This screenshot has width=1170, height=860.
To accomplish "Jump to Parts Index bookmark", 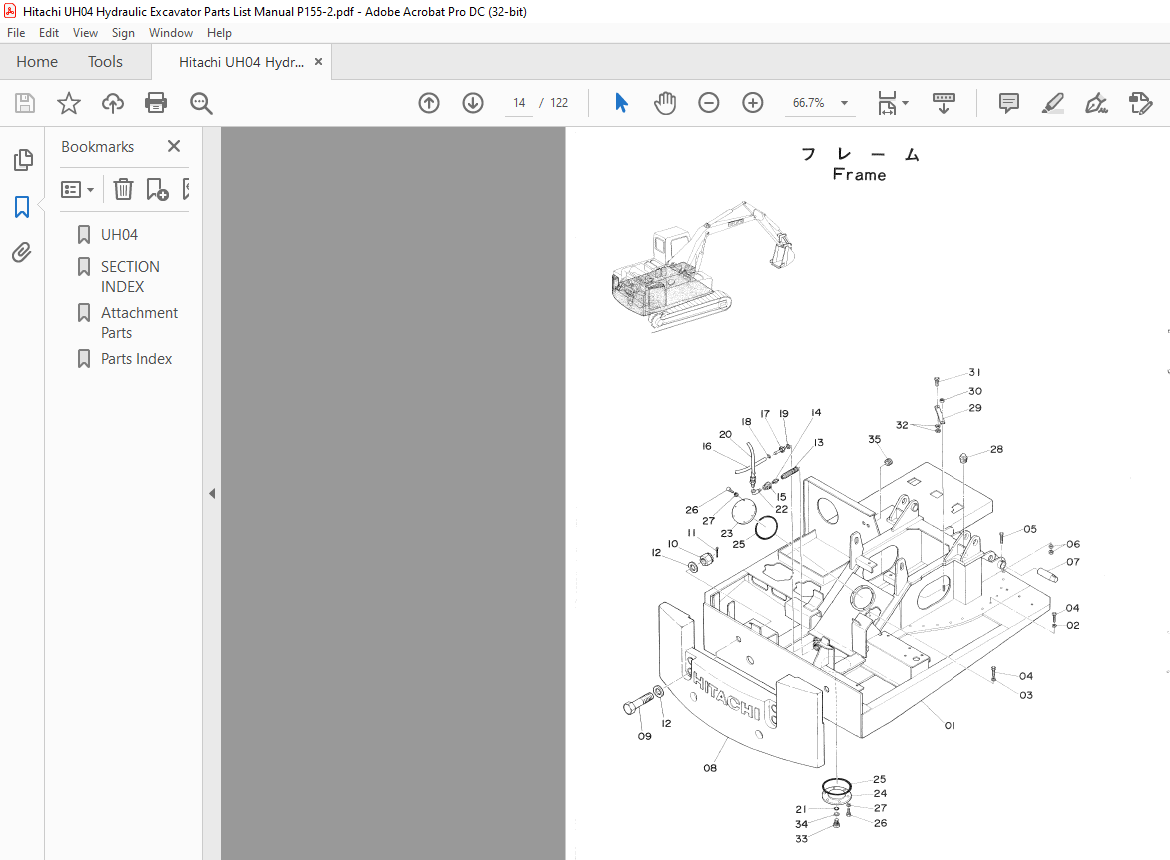I will pyautogui.click(x=137, y=359).
